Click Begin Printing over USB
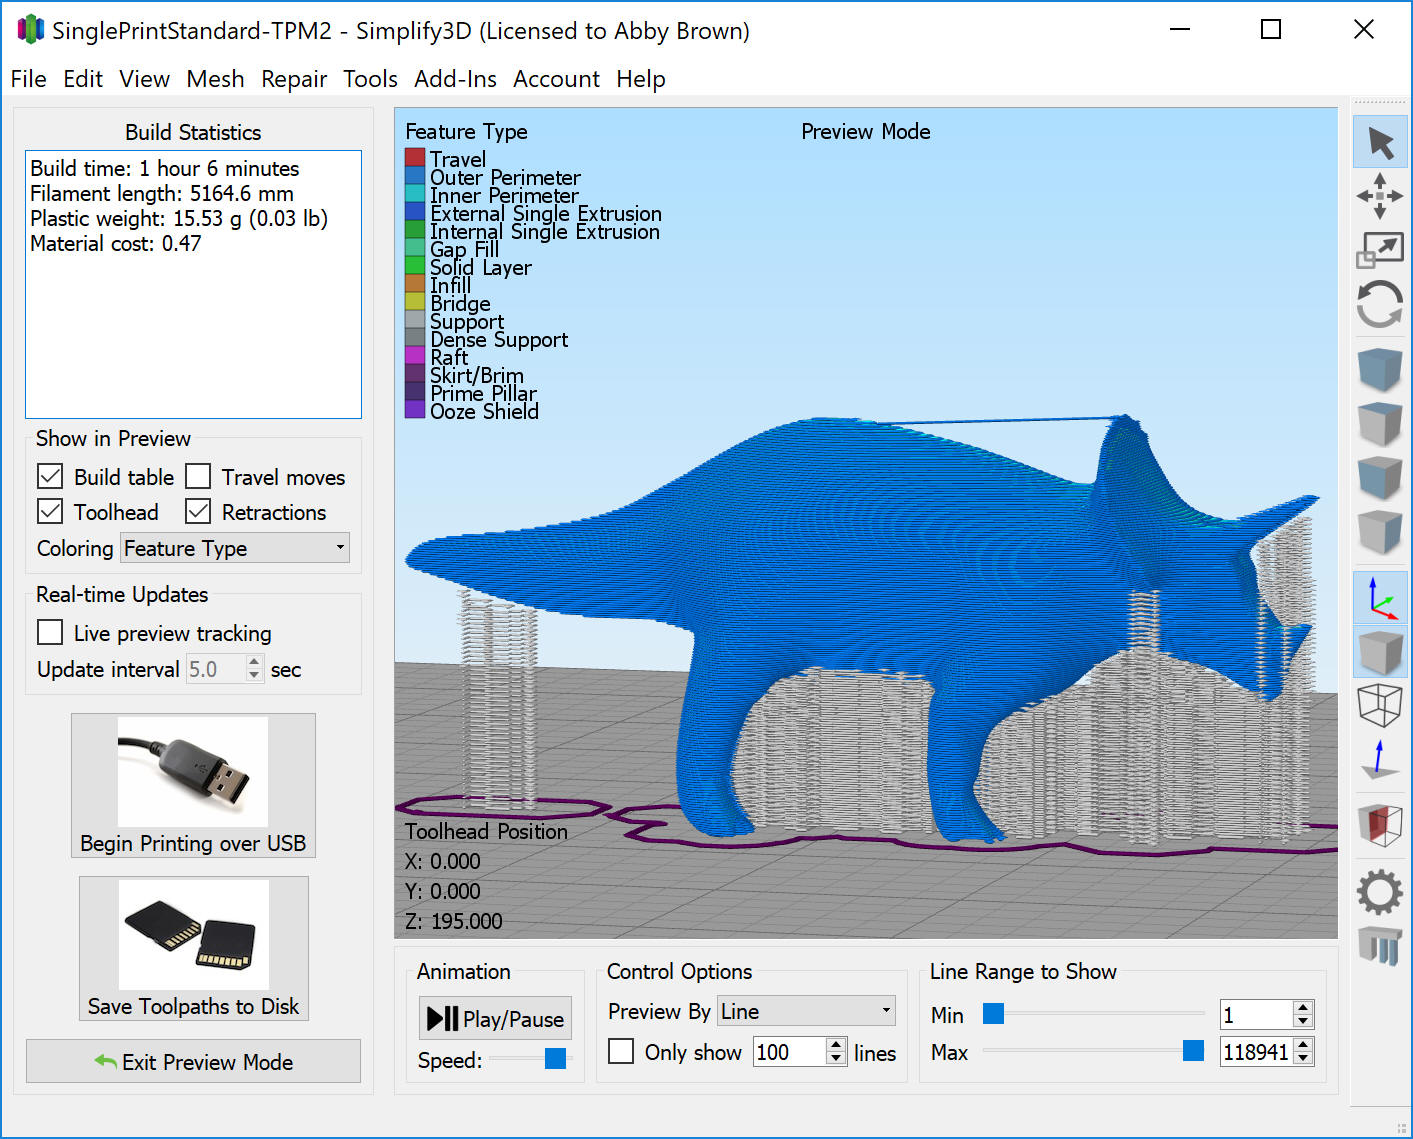 pos(193,786)
